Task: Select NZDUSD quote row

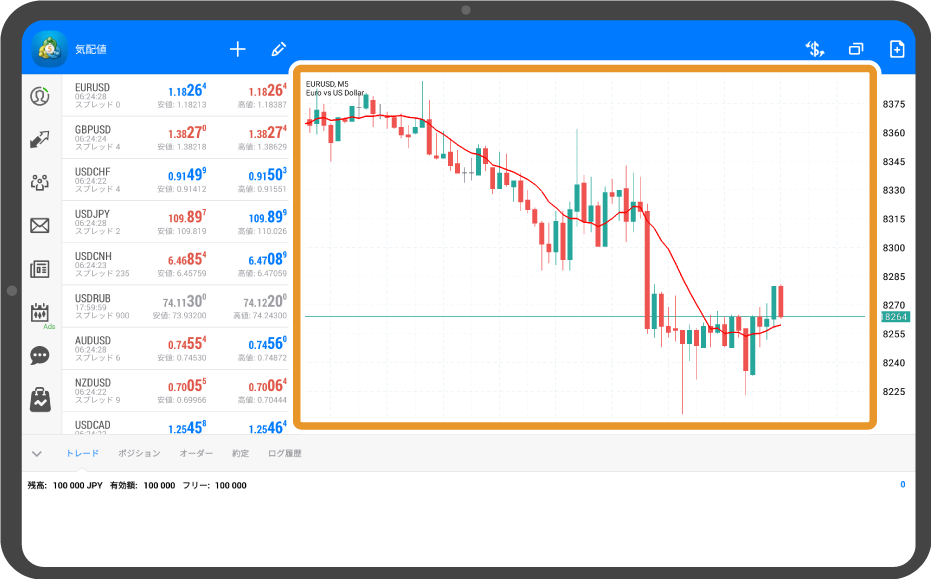Action: [x=176, y=390]
